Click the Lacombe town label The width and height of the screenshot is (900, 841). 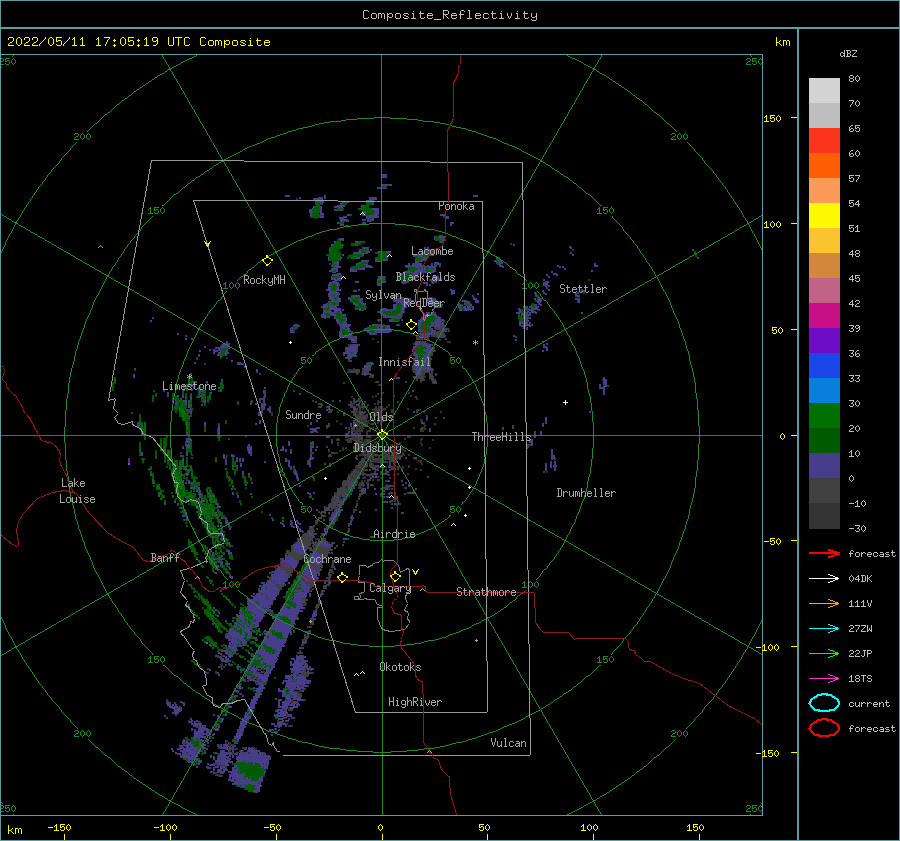[x=432, y=251]
